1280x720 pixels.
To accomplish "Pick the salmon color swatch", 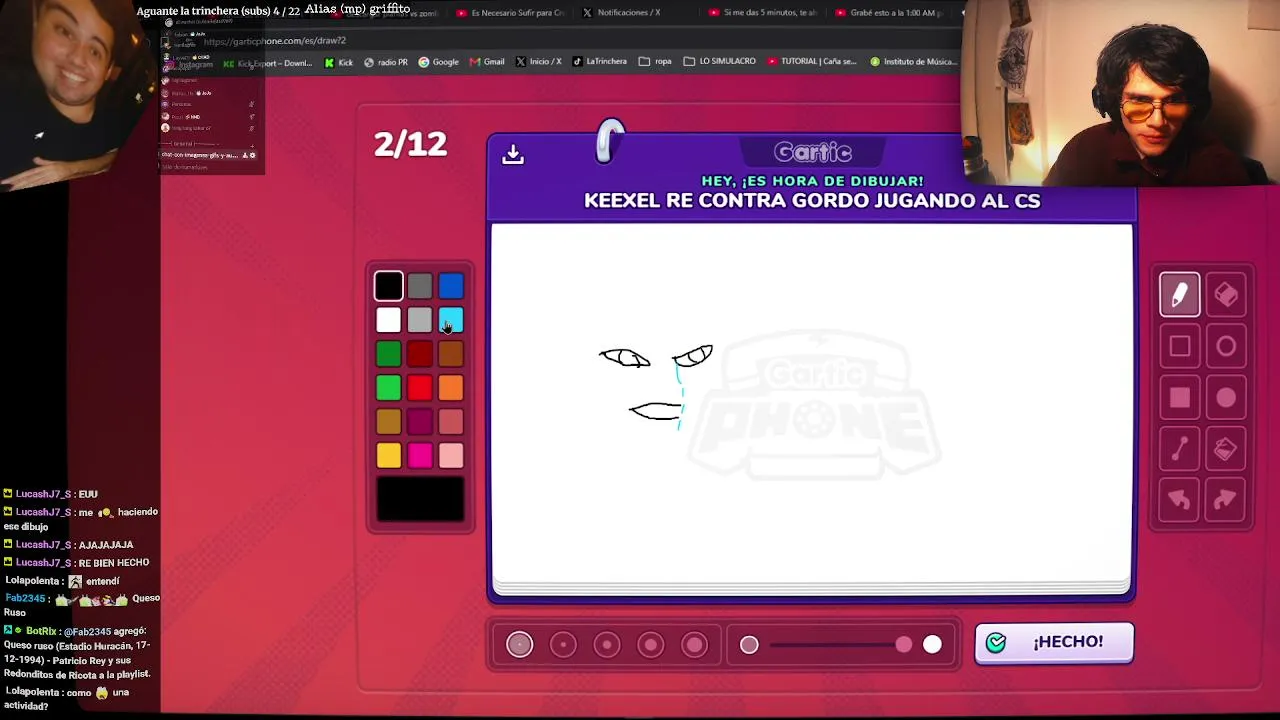I will (451, 422).
